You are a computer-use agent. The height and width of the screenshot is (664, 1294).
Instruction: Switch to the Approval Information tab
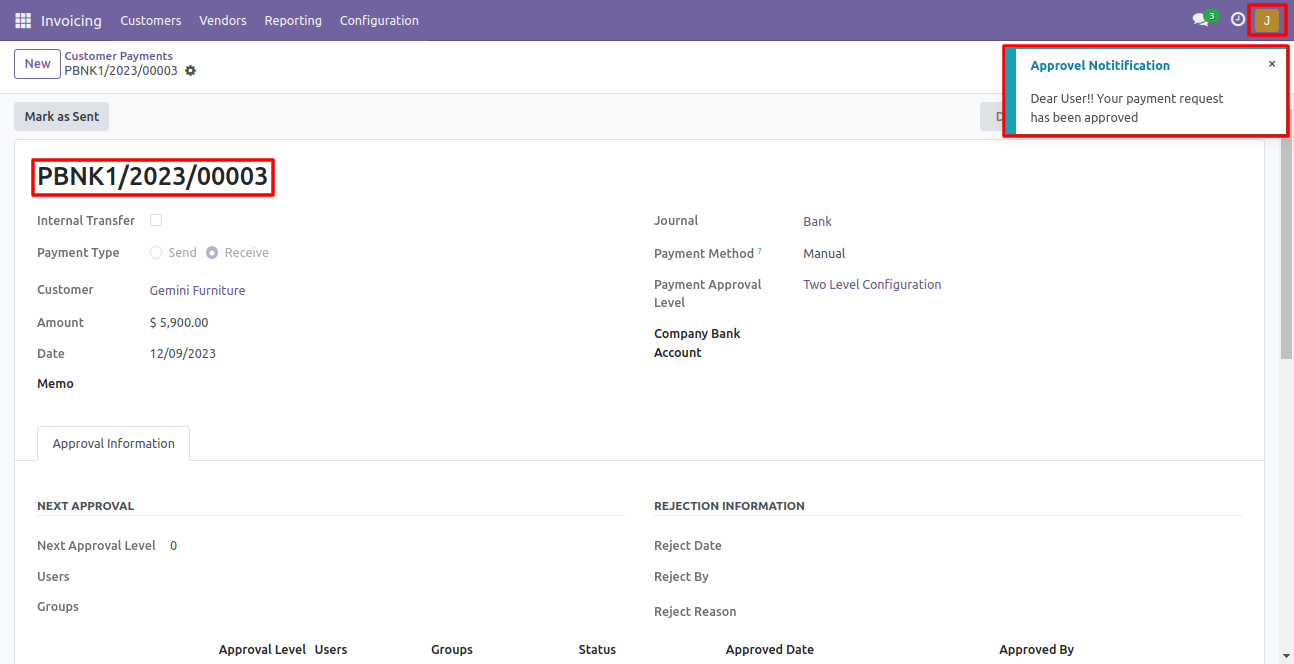click(x=113, y=443)
